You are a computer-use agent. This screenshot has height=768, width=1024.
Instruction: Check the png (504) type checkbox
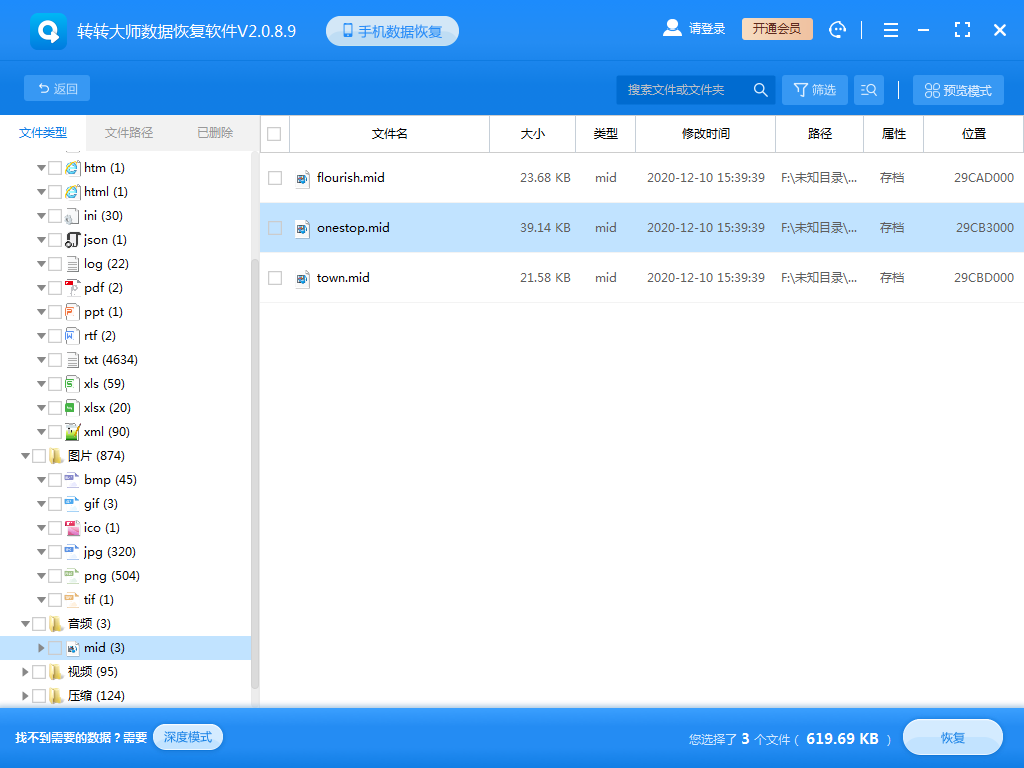pos(56,575)
